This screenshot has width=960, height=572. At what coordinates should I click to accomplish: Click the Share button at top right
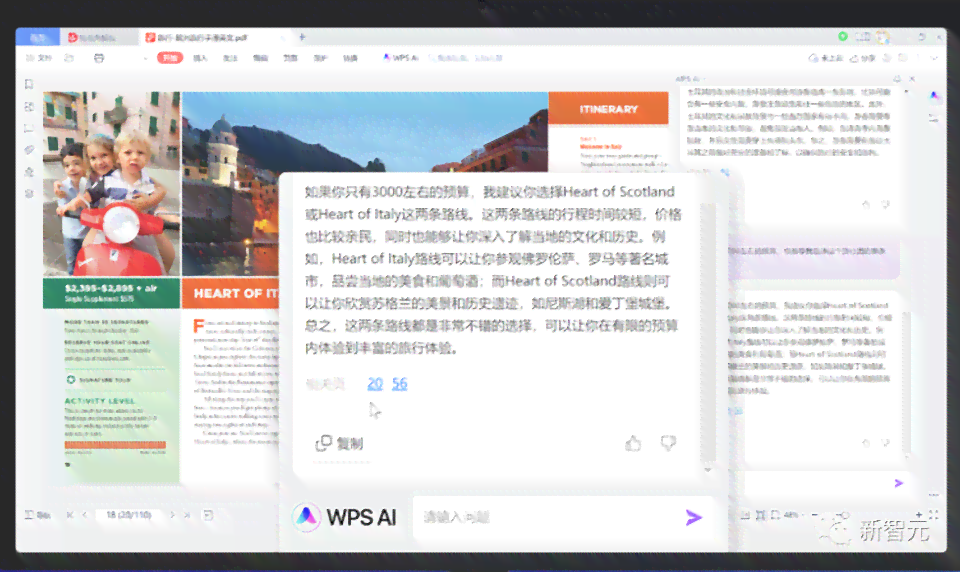pos(862,58)
